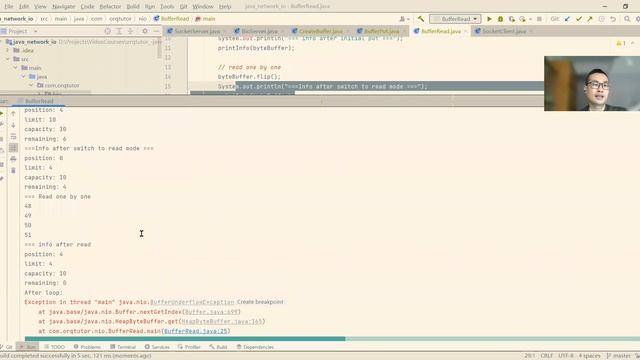This screenshot has width=640, height=360.
Task: Move down the stack trace arrow
Action: click(13, 125)
